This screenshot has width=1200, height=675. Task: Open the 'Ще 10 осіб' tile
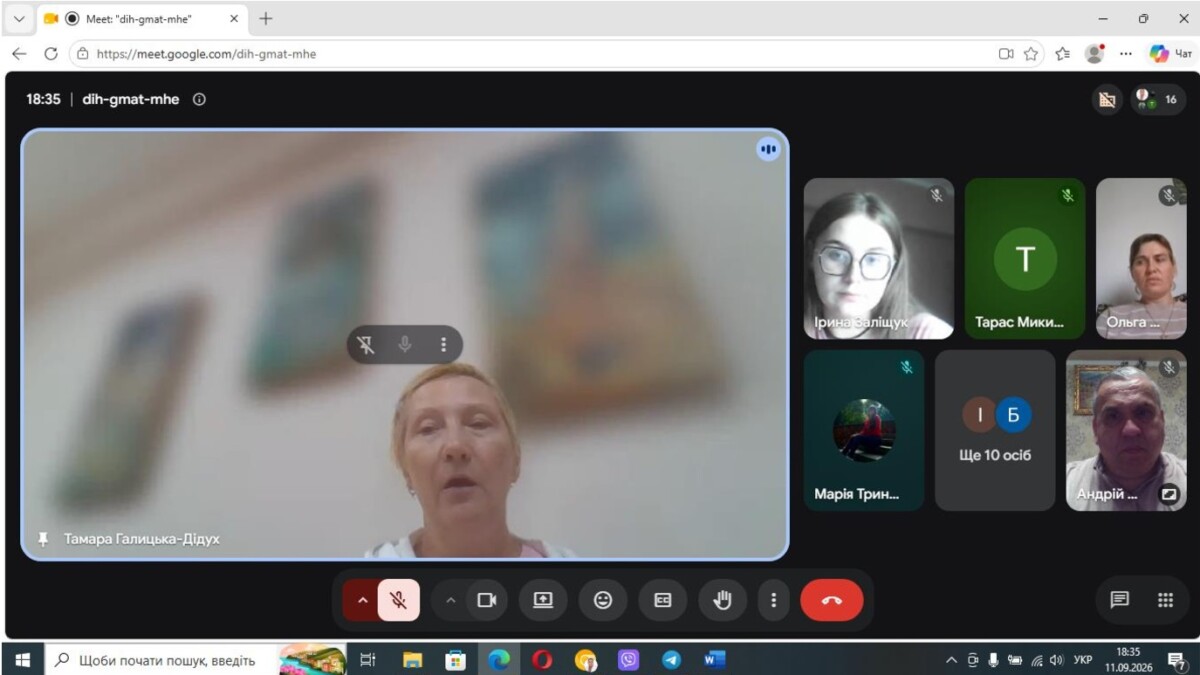995,430
